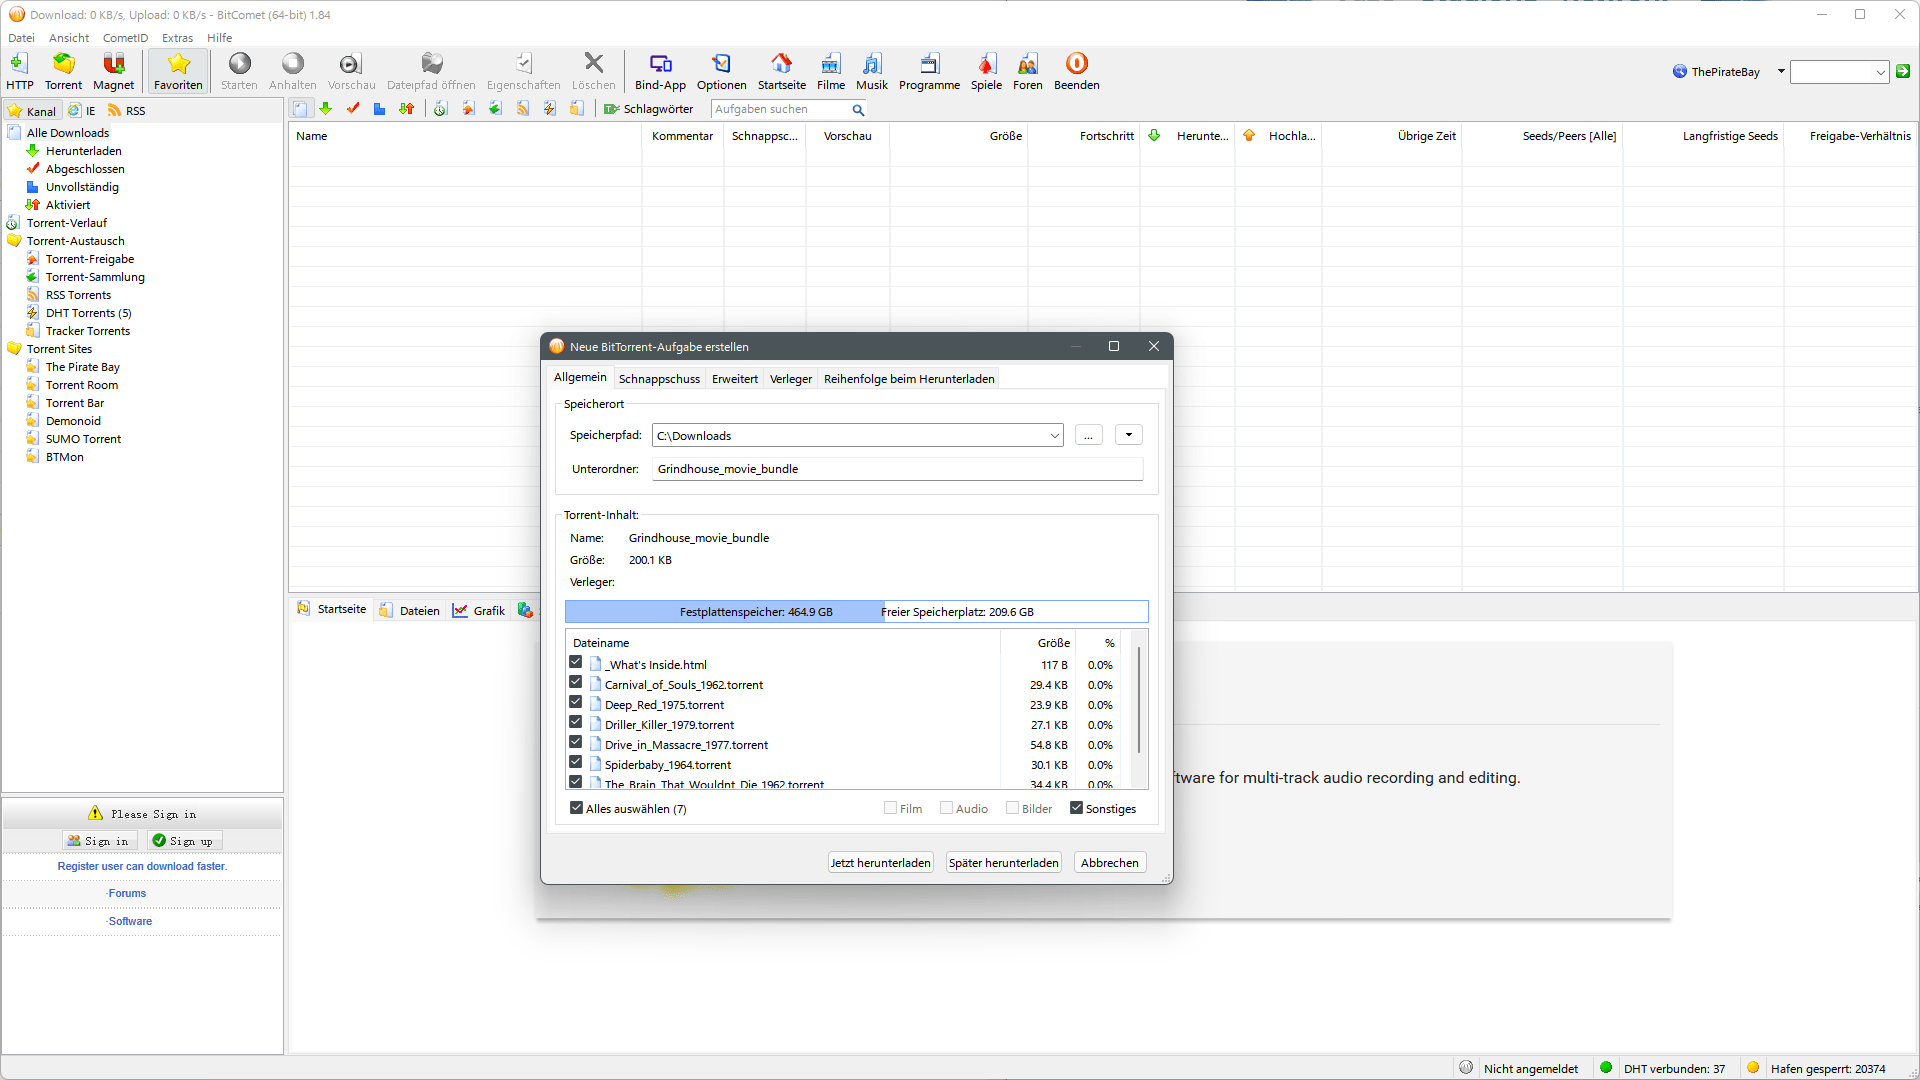Click Jetzt herunterladen button
Screen dimensions: 1920x1080
coord(881,863)
